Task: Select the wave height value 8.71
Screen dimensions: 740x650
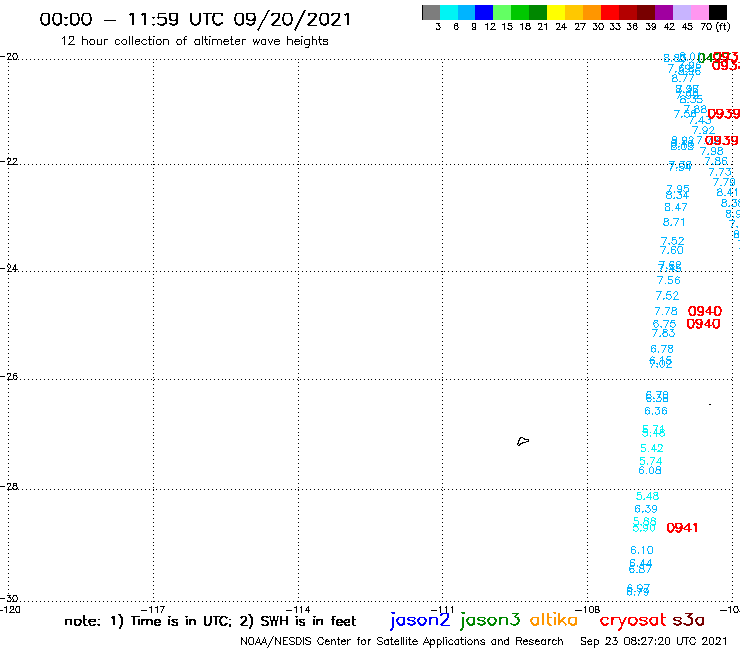Action: tap(673, 222)
